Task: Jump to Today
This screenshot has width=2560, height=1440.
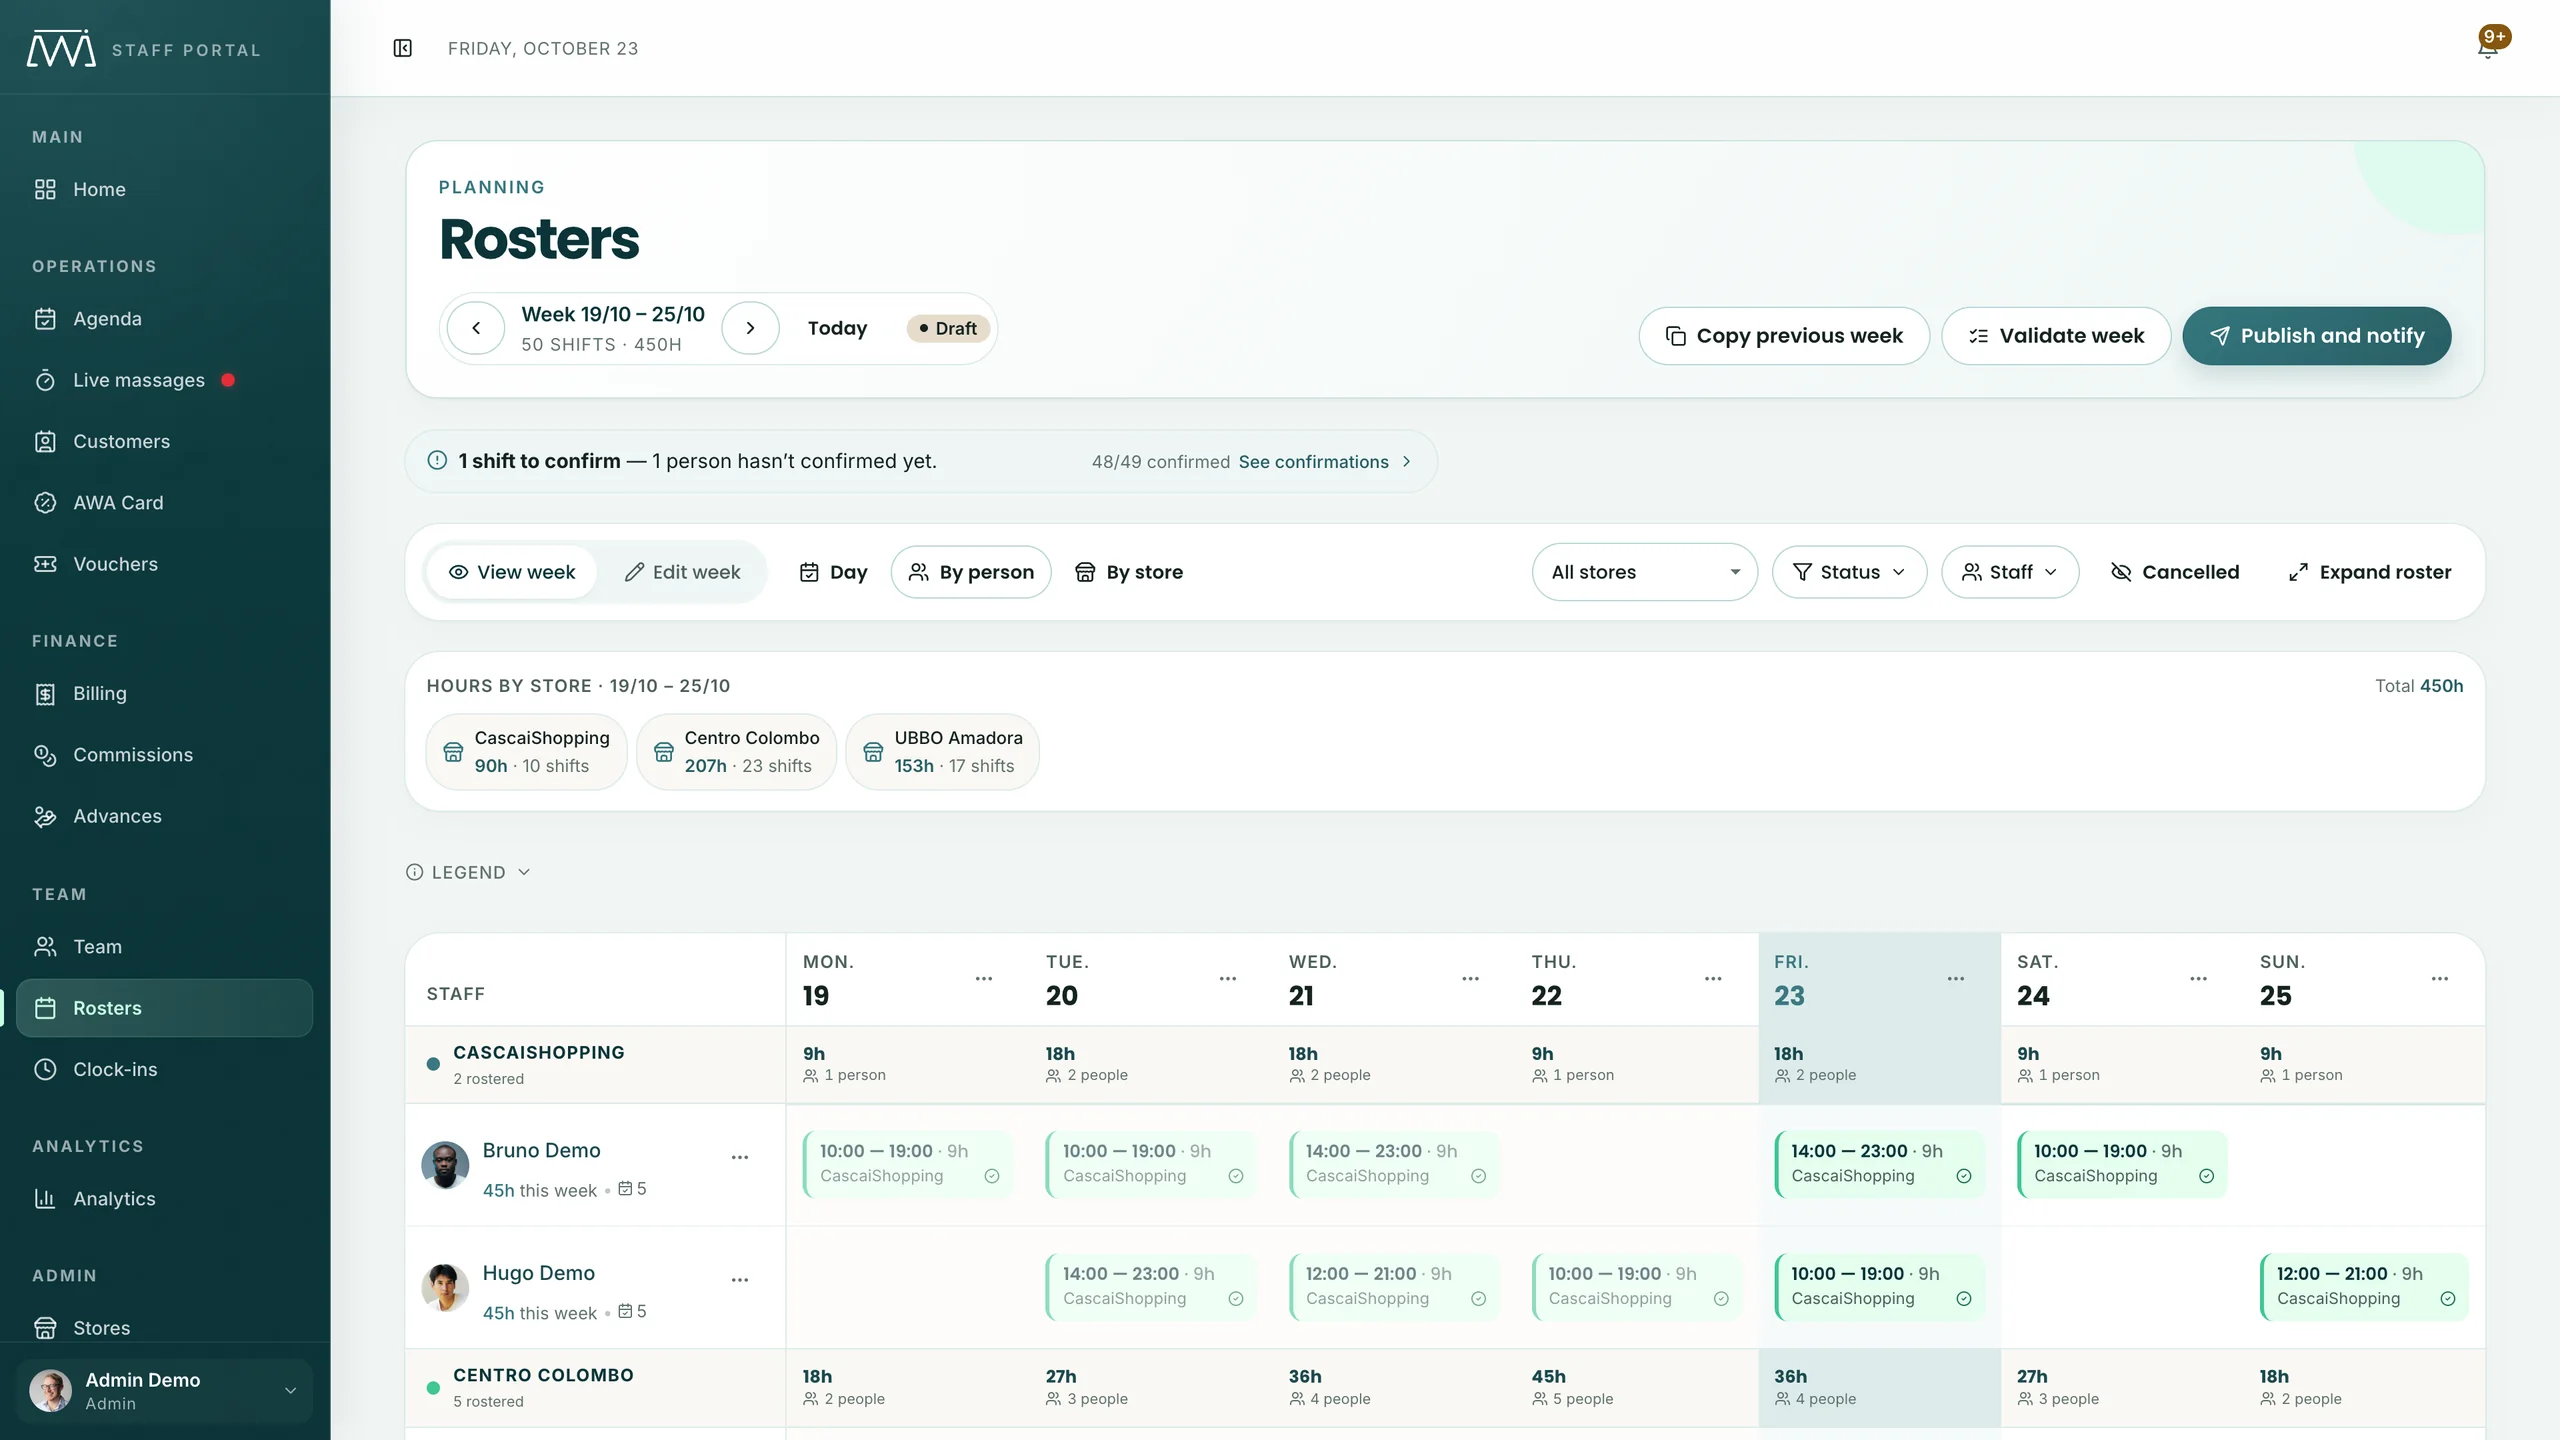Action: coord(837,328)
